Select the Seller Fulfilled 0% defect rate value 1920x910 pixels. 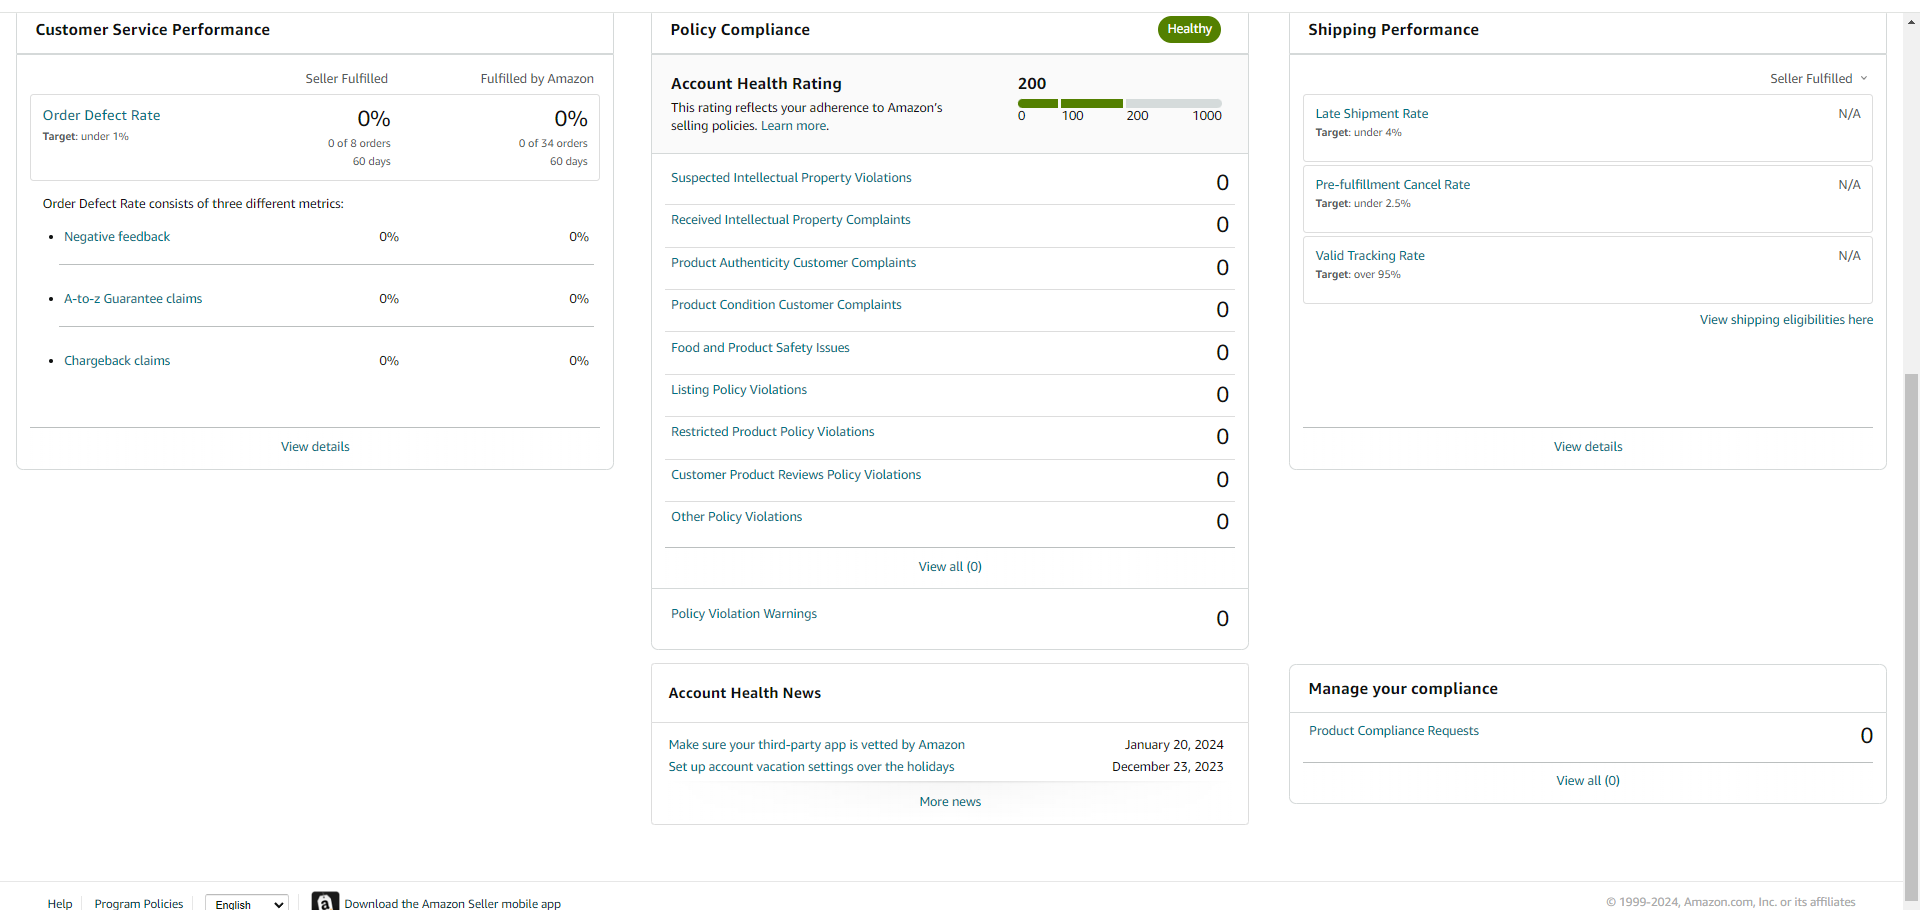[x=374, y=119]
